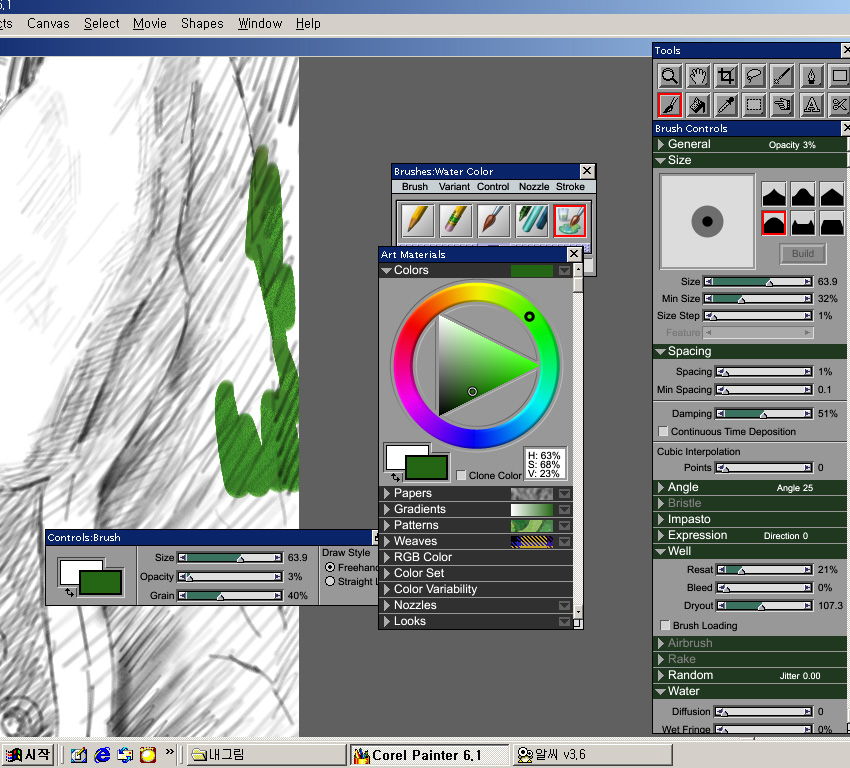
Task: Select the Dropper color picker tool
Action: pyautogui.click(x=727, y=104)
